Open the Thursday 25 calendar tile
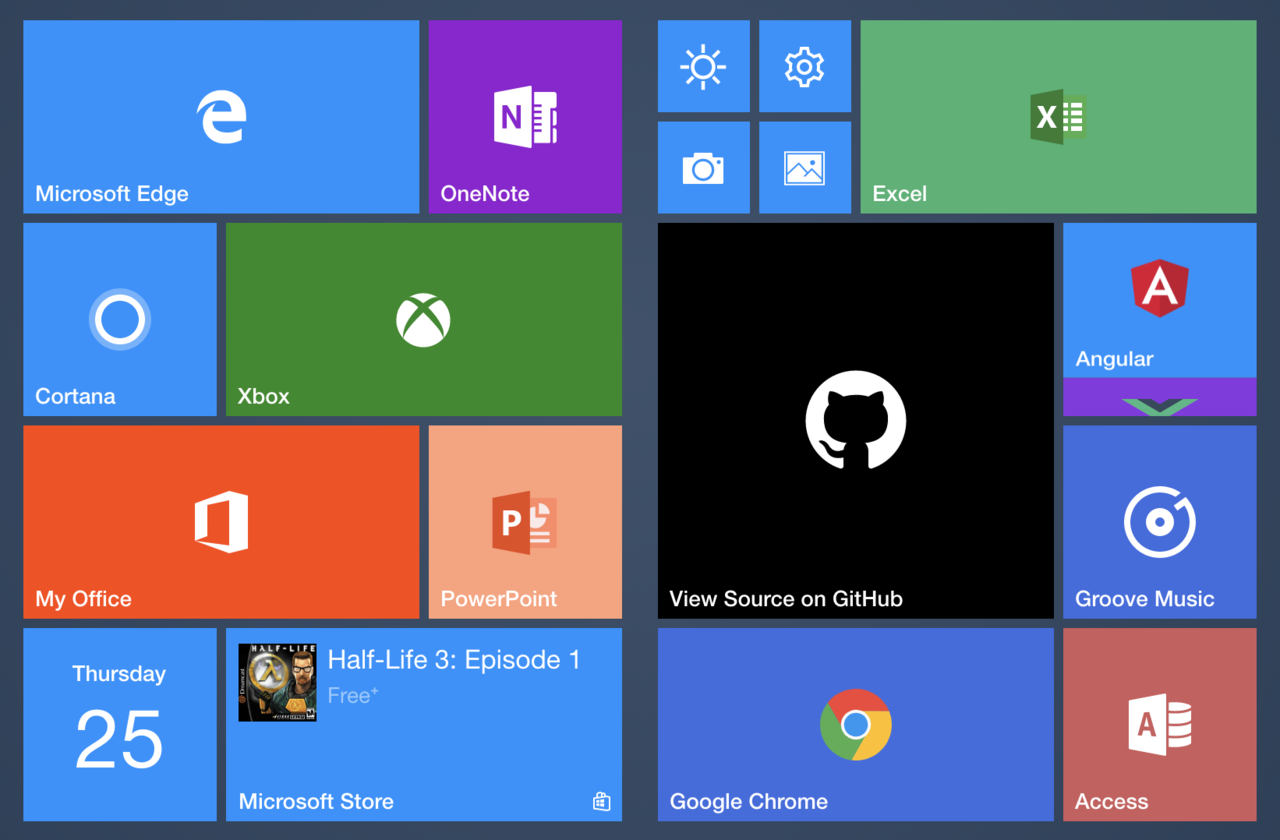 [120, 724]
